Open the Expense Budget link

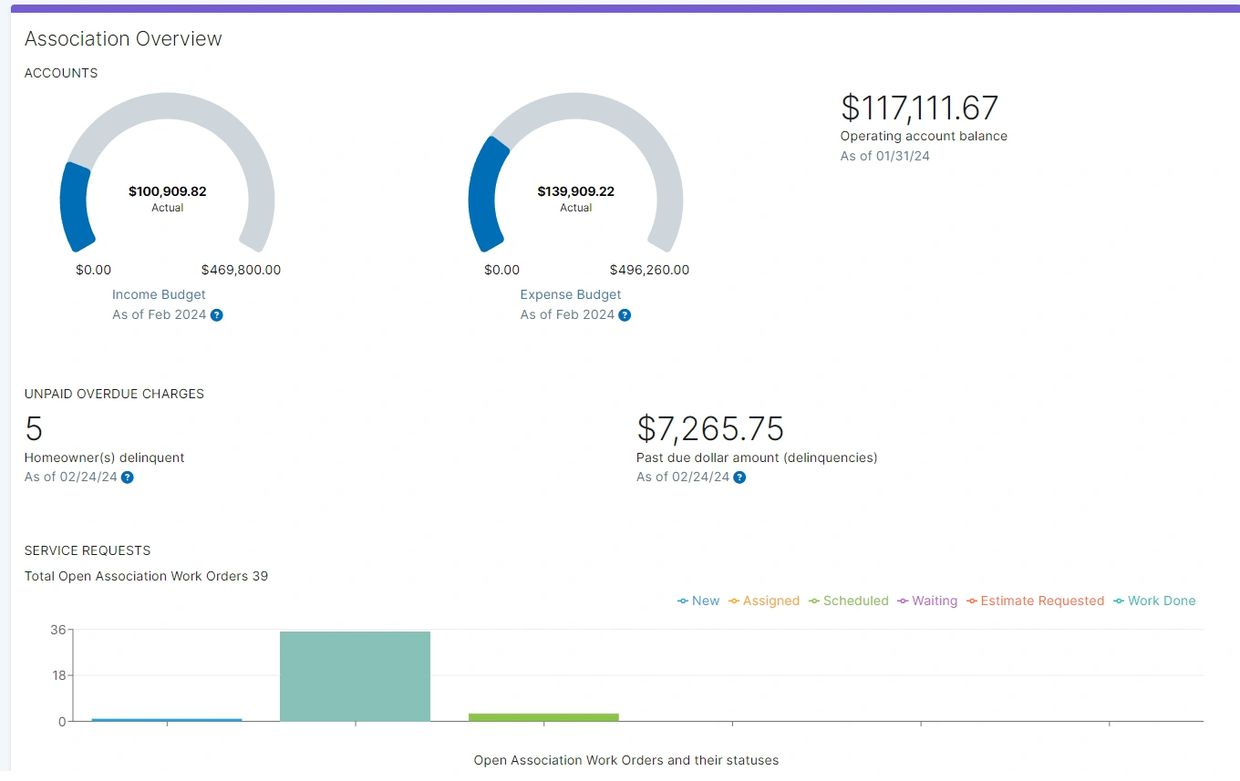click(x=570, y=295)
